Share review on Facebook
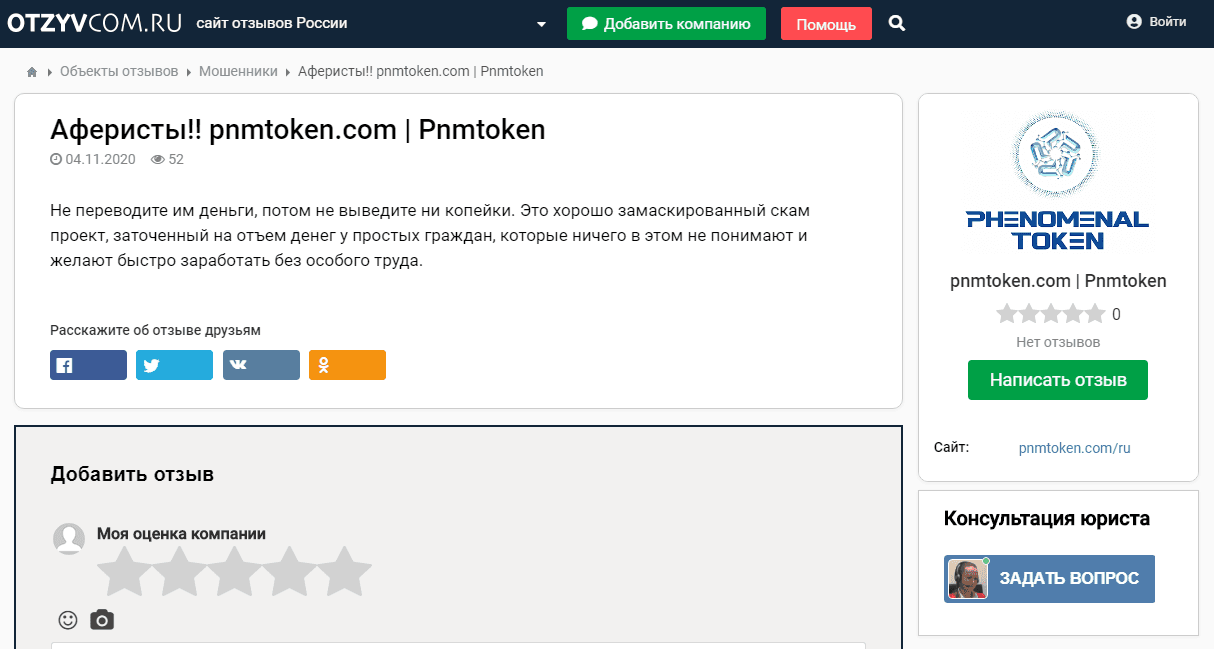 tap(88, 365)
